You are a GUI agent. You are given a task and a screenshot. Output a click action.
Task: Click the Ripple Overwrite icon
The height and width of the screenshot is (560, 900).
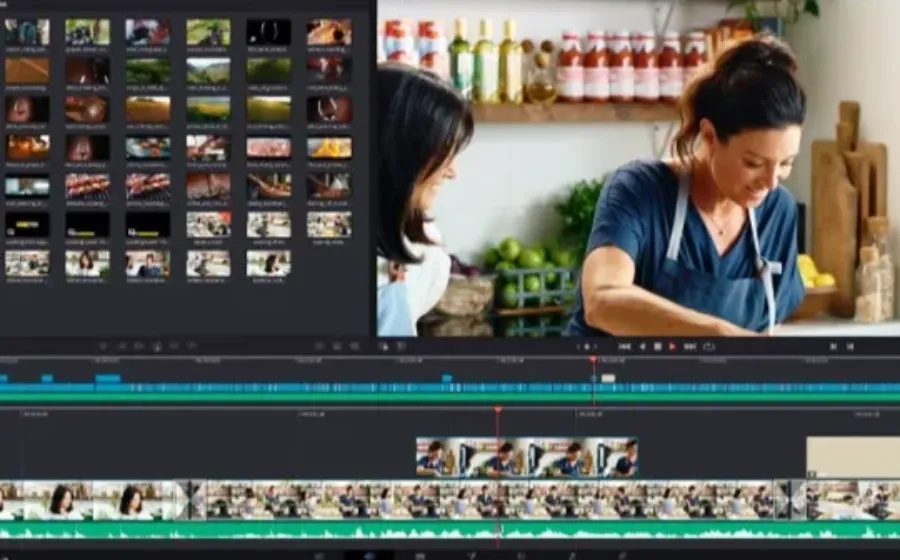click(139, 346)
